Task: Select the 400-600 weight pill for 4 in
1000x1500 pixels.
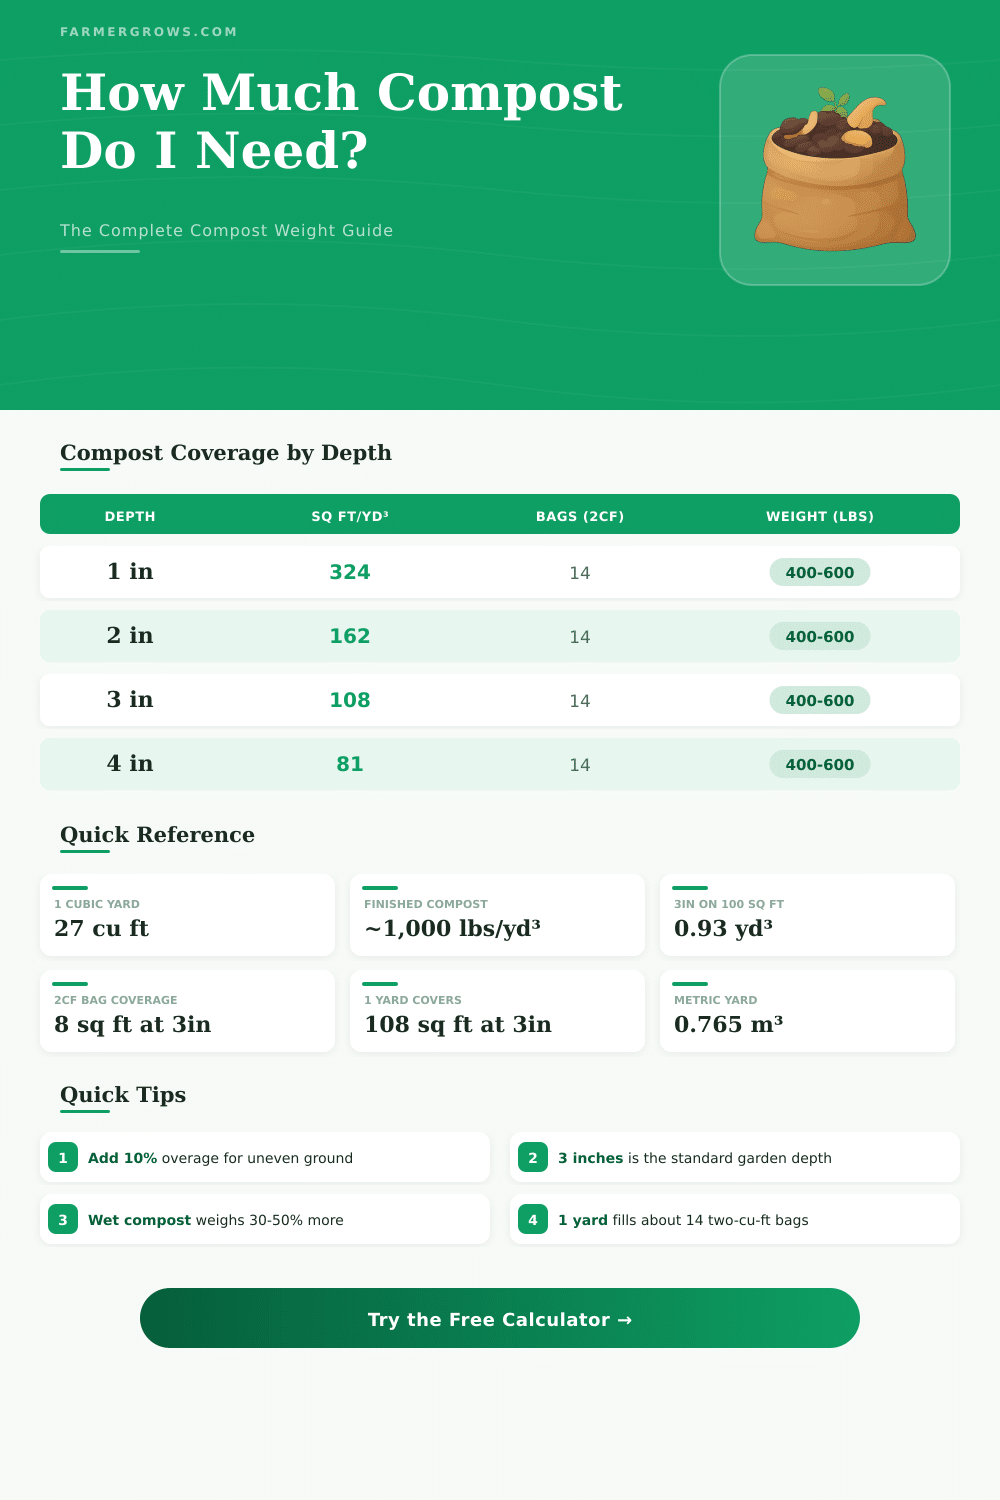Action: tap(820, 764)
